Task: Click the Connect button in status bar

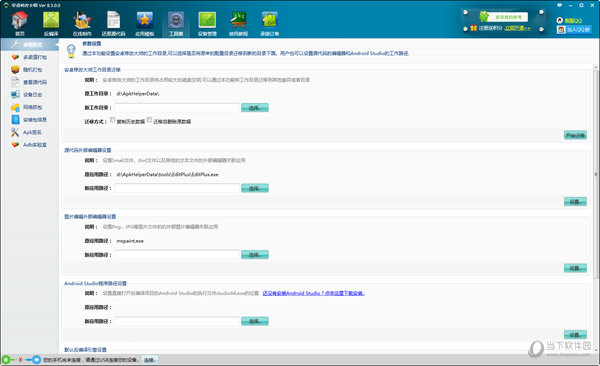Action: (150, 360)
